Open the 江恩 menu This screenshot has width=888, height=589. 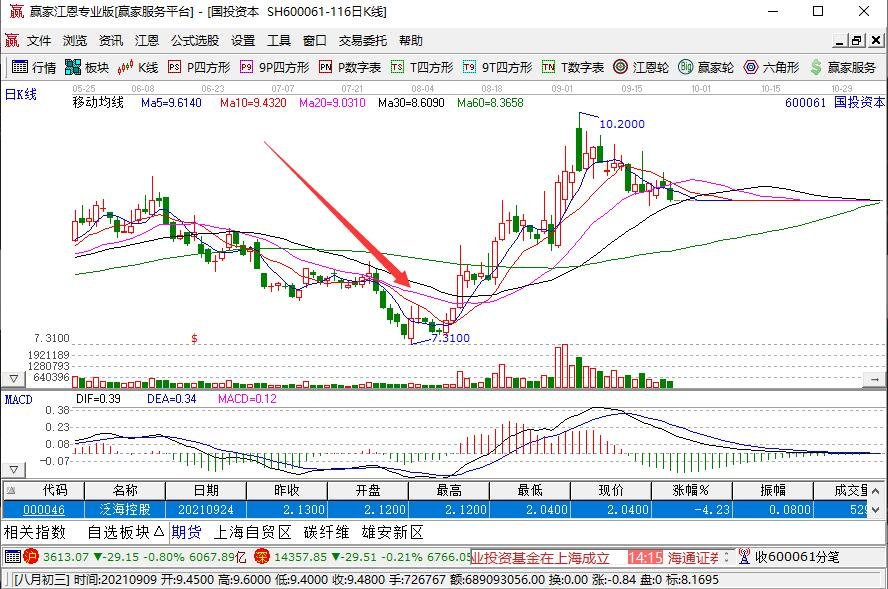coord(147,41)
